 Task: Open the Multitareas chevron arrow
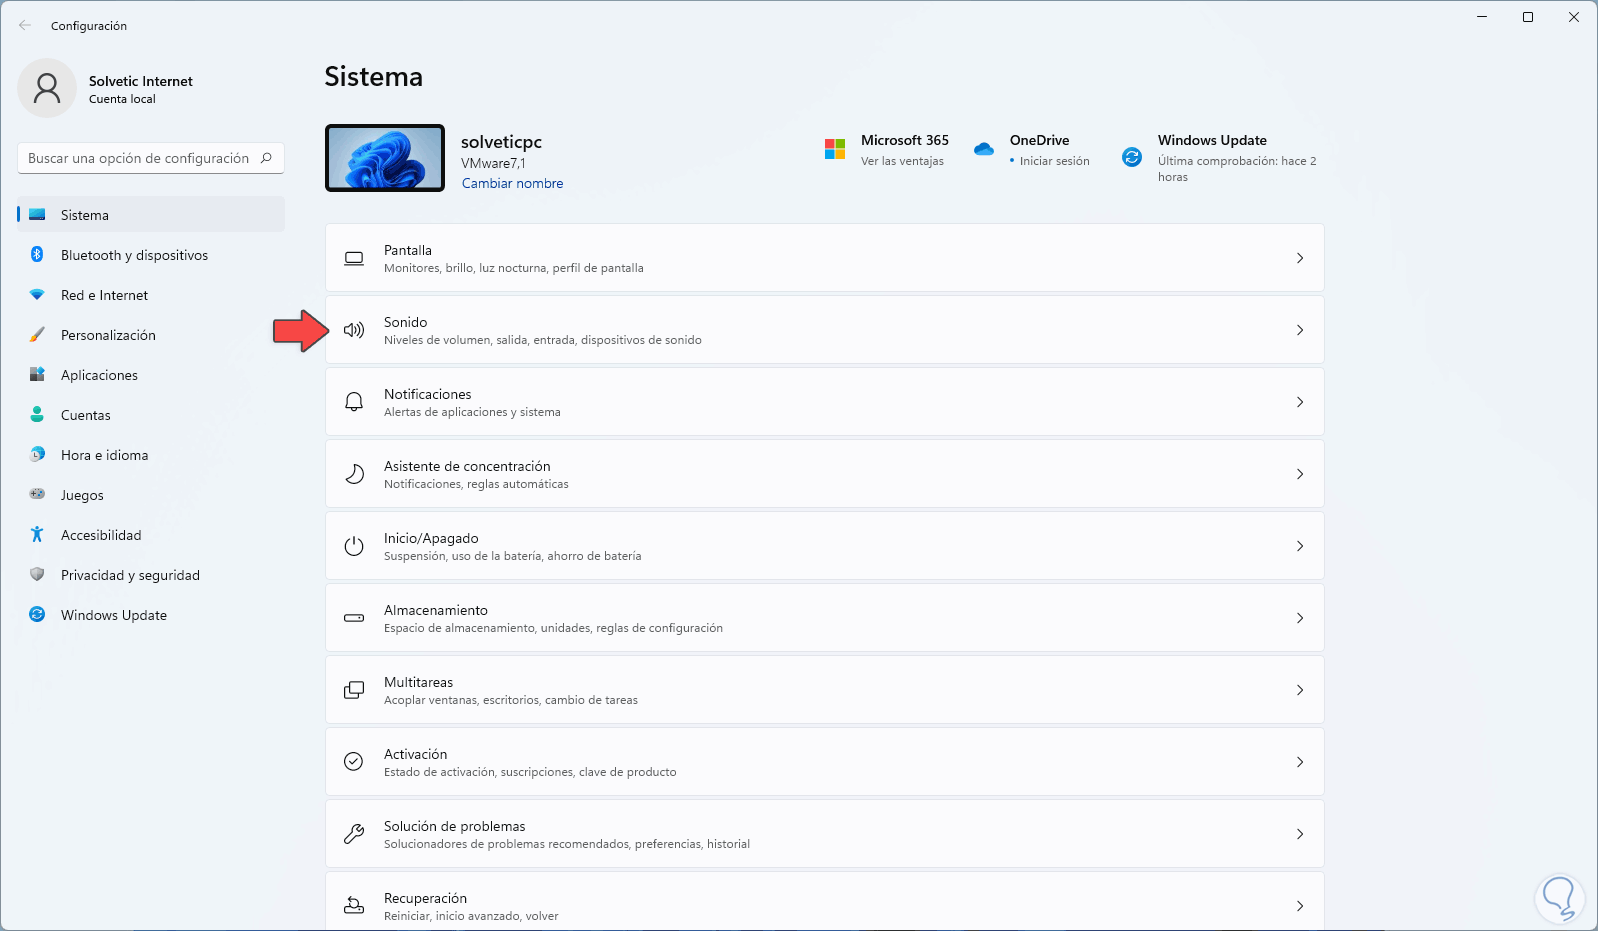[x=1300, y=690]
